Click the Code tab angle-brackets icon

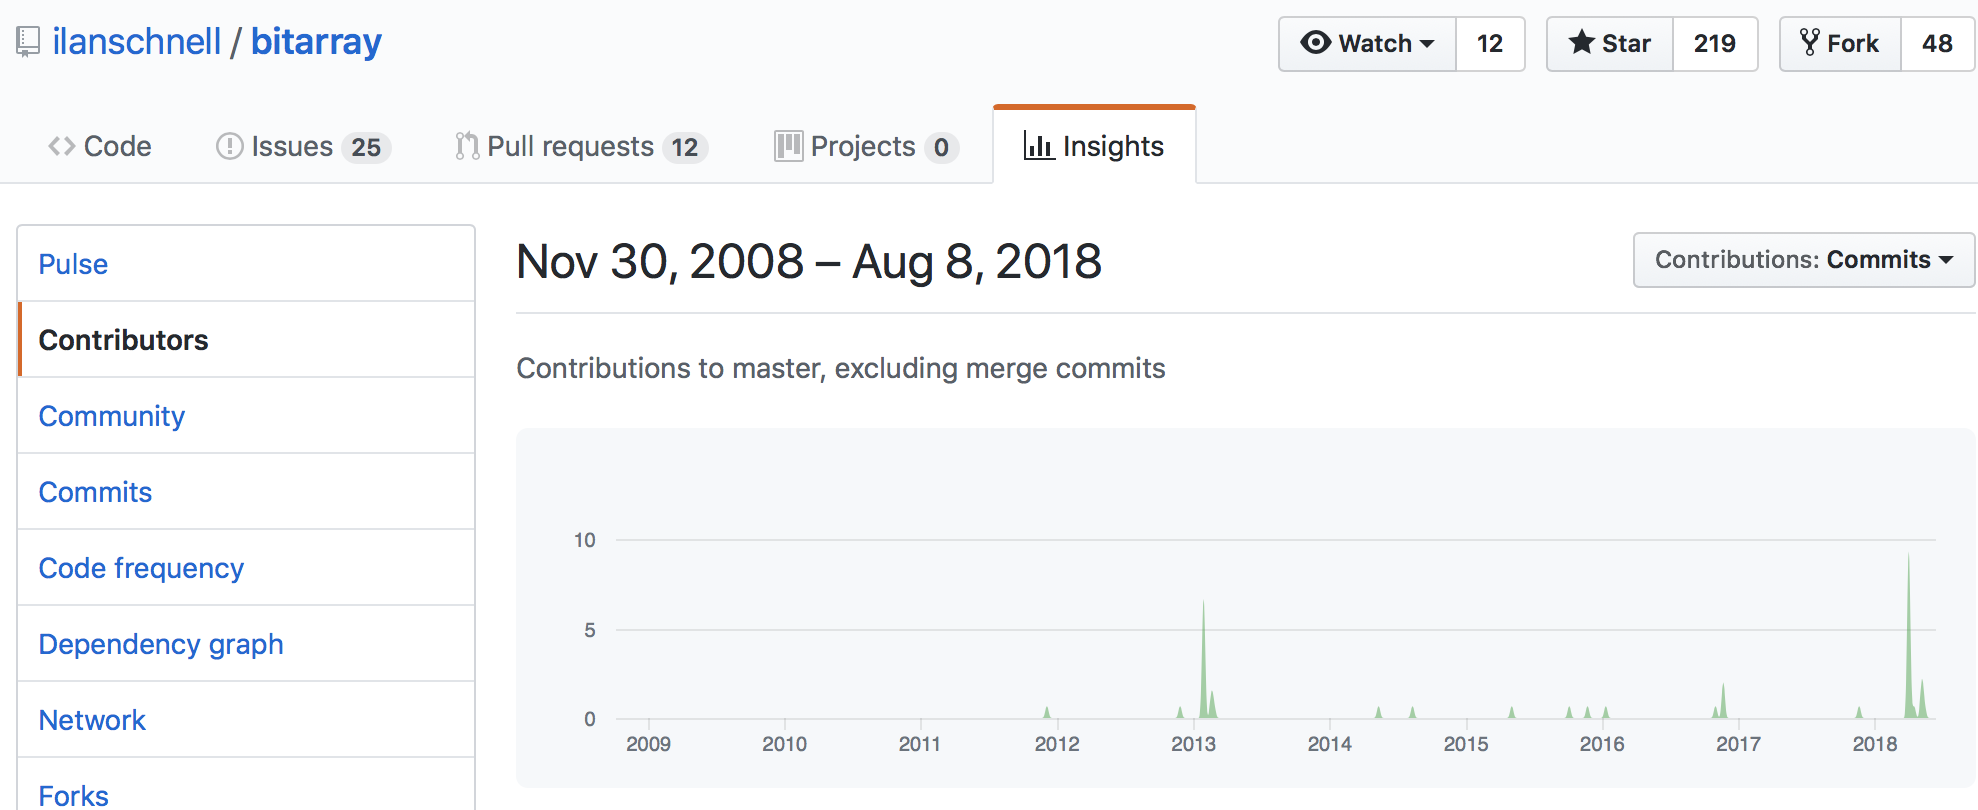[62, 146]
